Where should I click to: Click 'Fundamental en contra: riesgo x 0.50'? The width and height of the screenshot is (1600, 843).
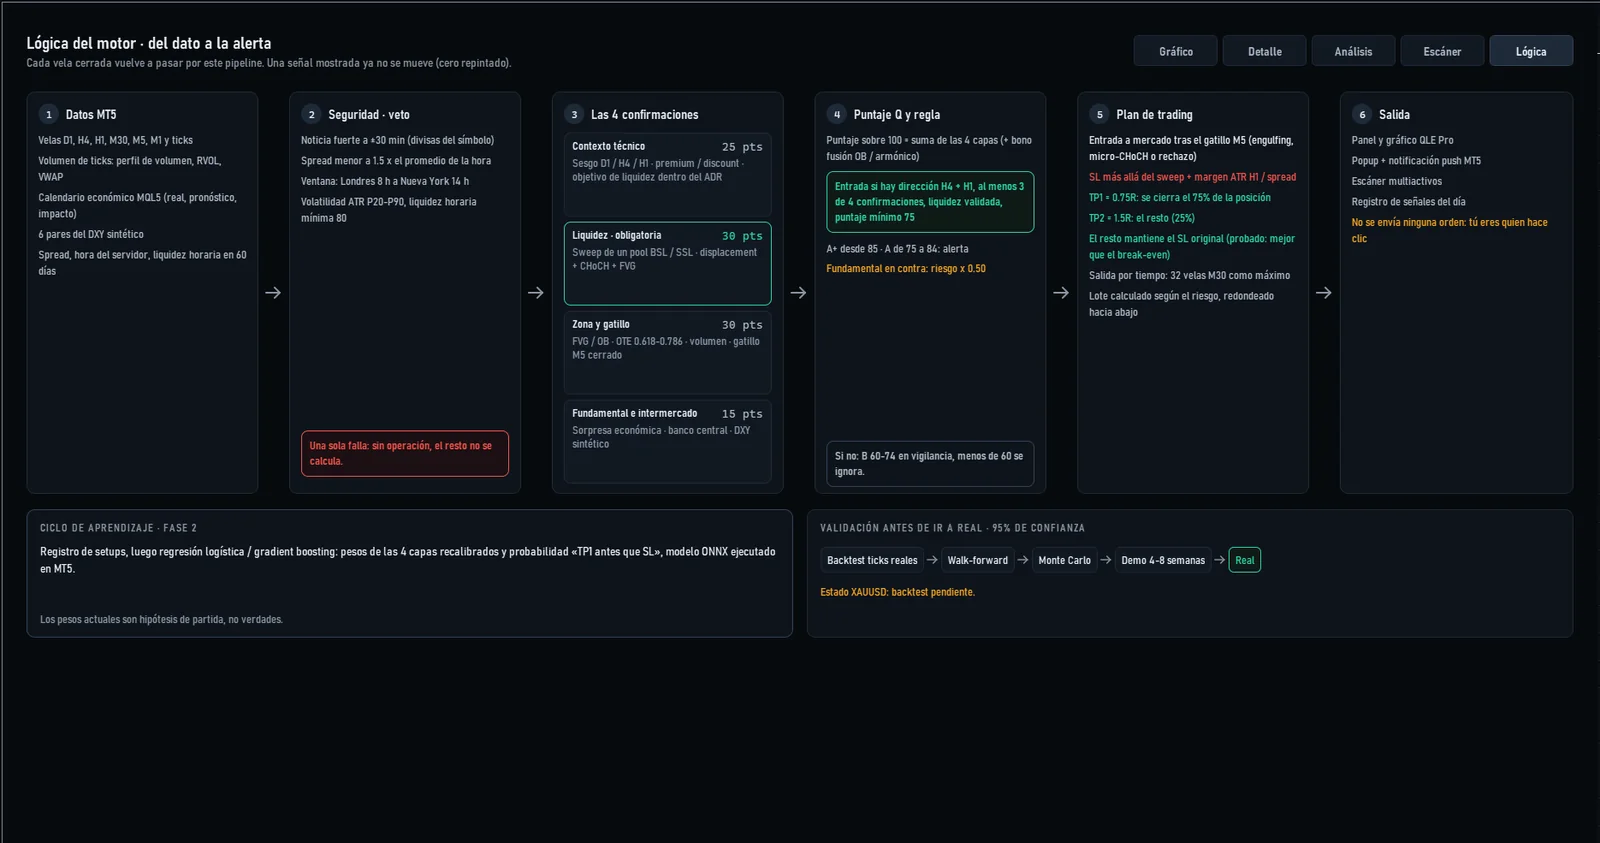point(906,269)
